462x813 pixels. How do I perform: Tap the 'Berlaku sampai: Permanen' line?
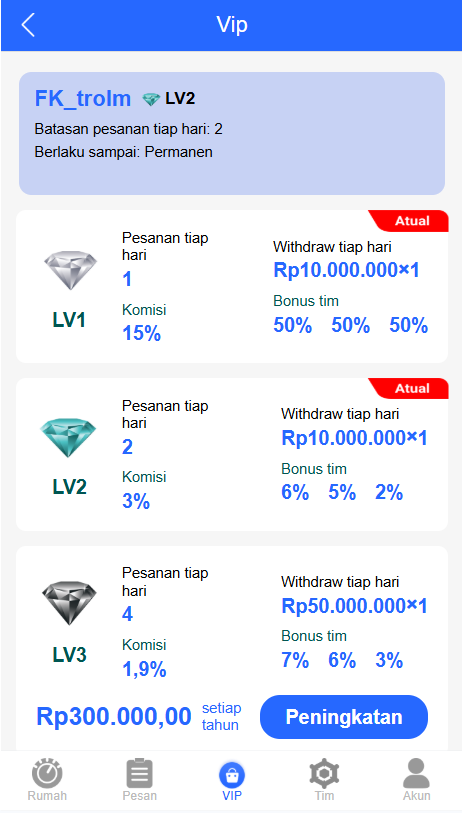coord(123,152)
